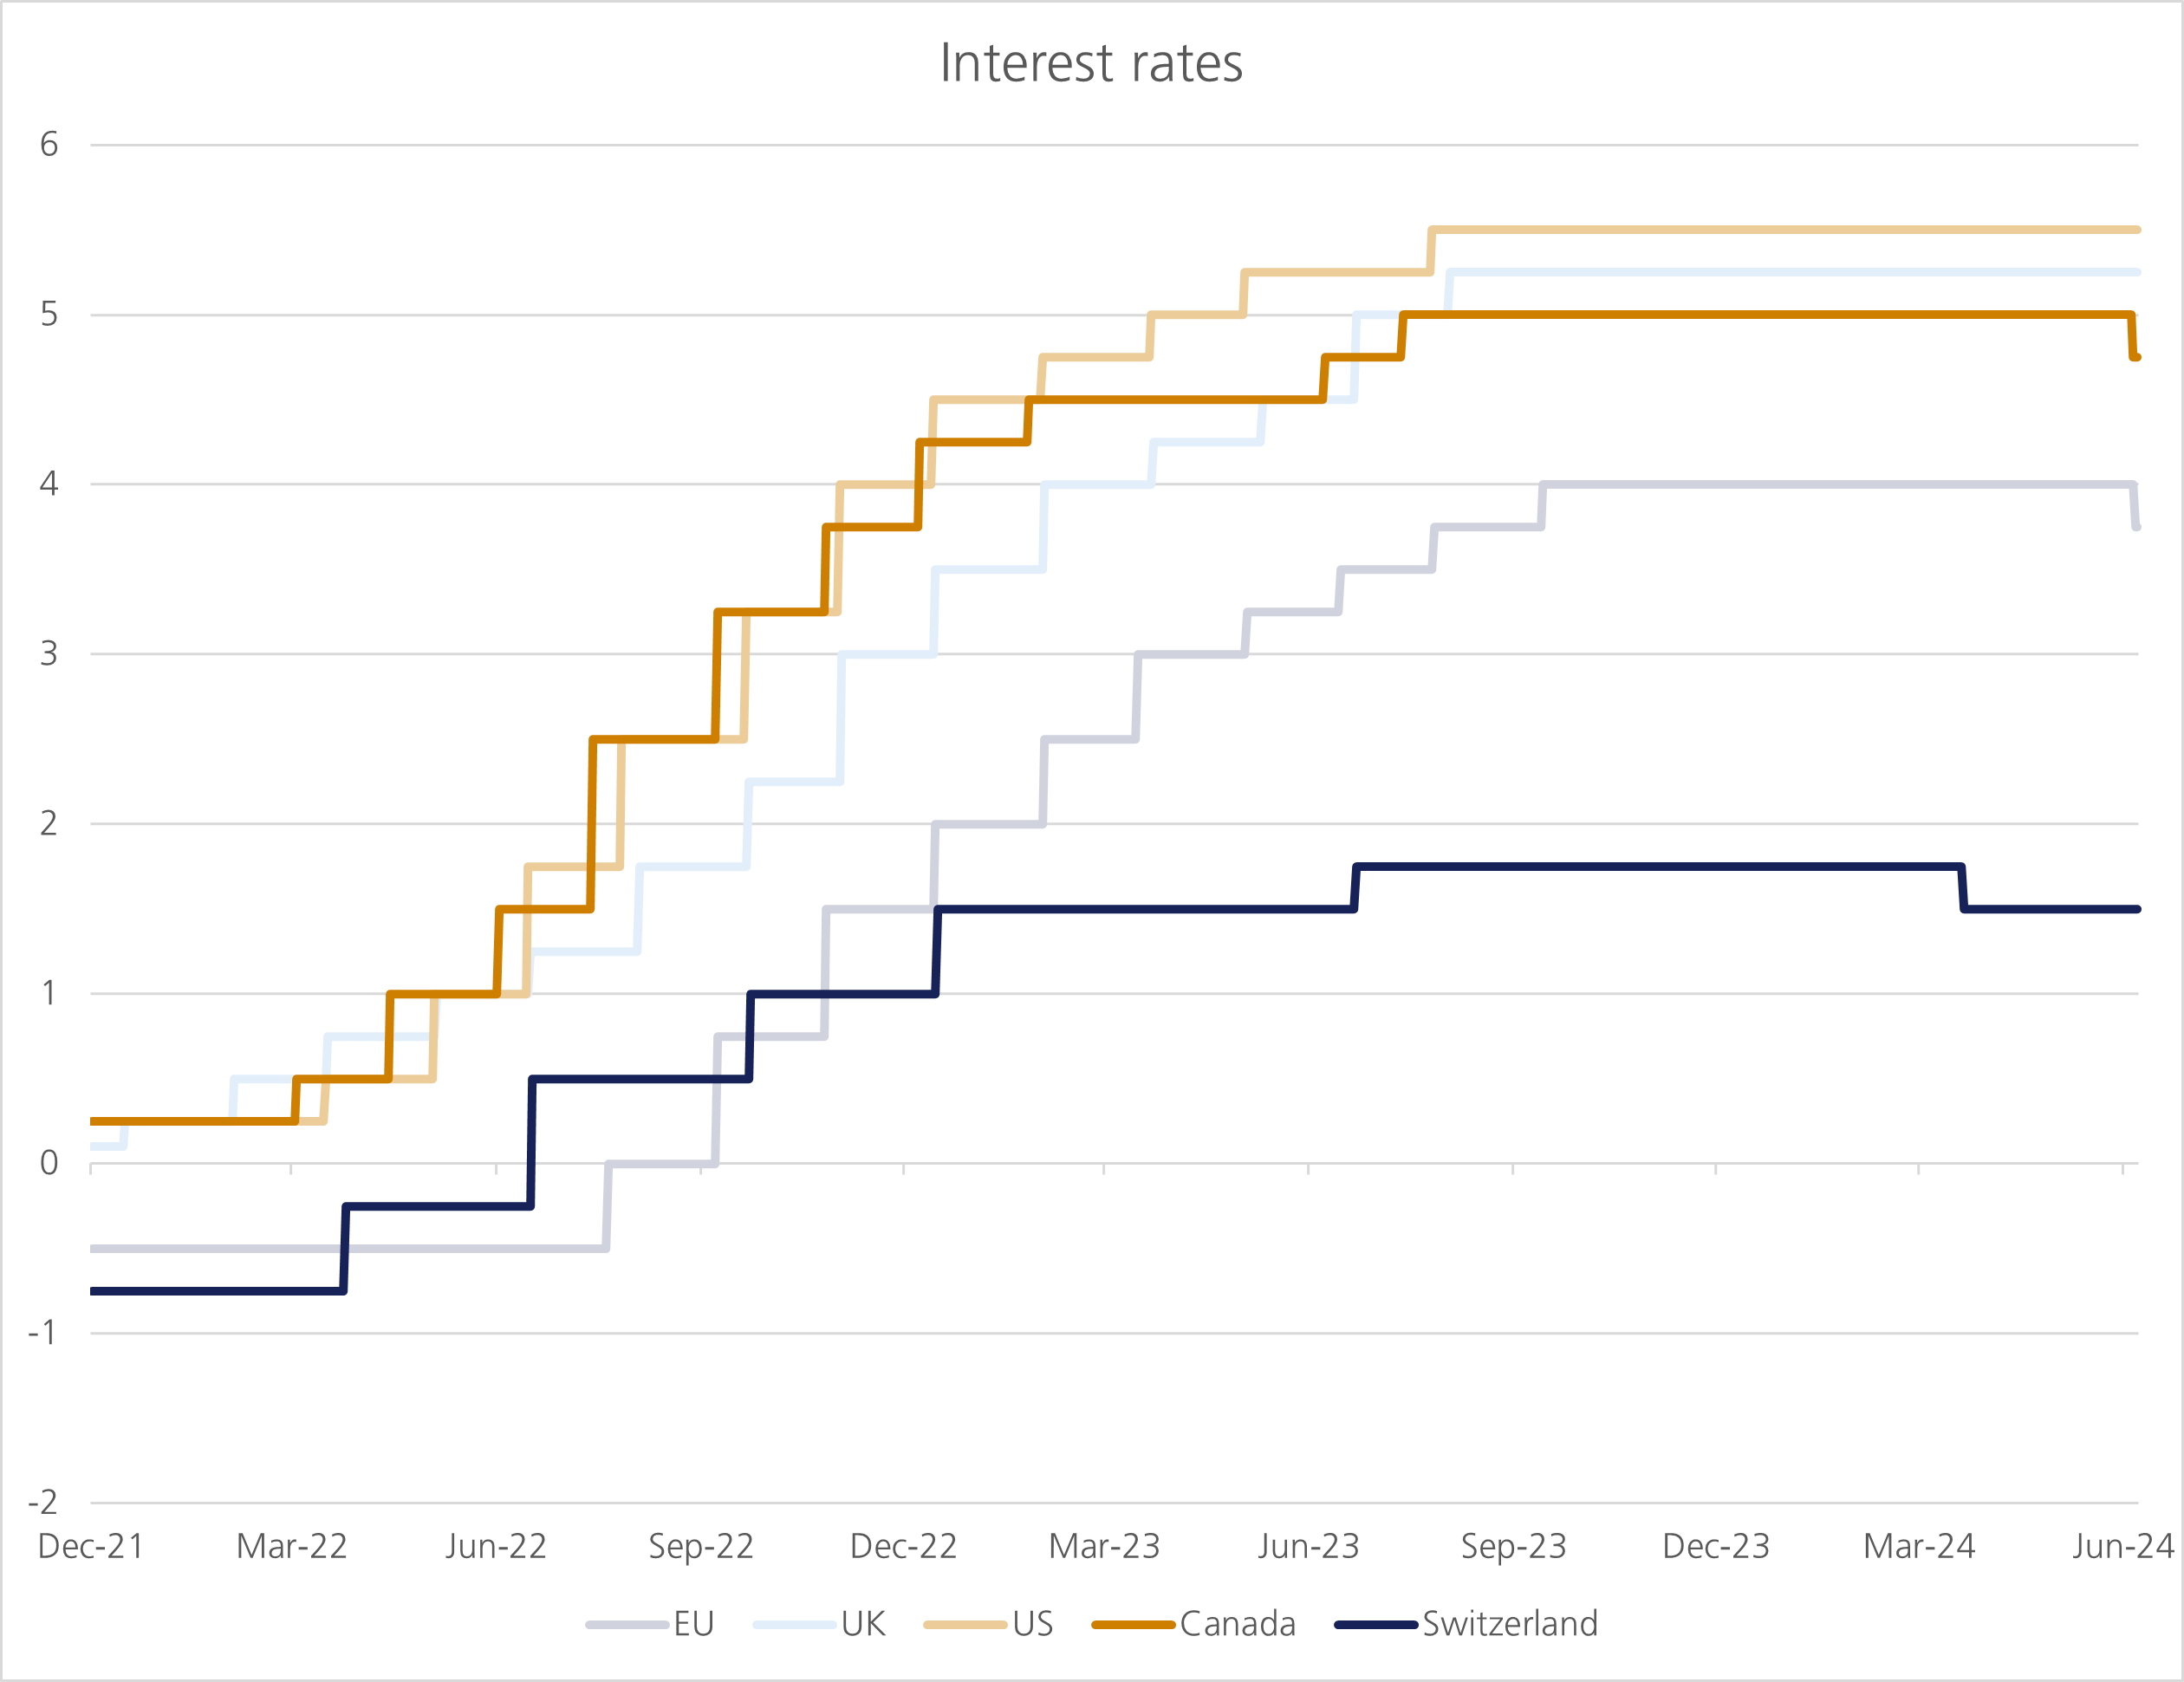2184x1682 pixels.
Task: Click the Canada legend line swatch
Action: tap(1133, 1625)
